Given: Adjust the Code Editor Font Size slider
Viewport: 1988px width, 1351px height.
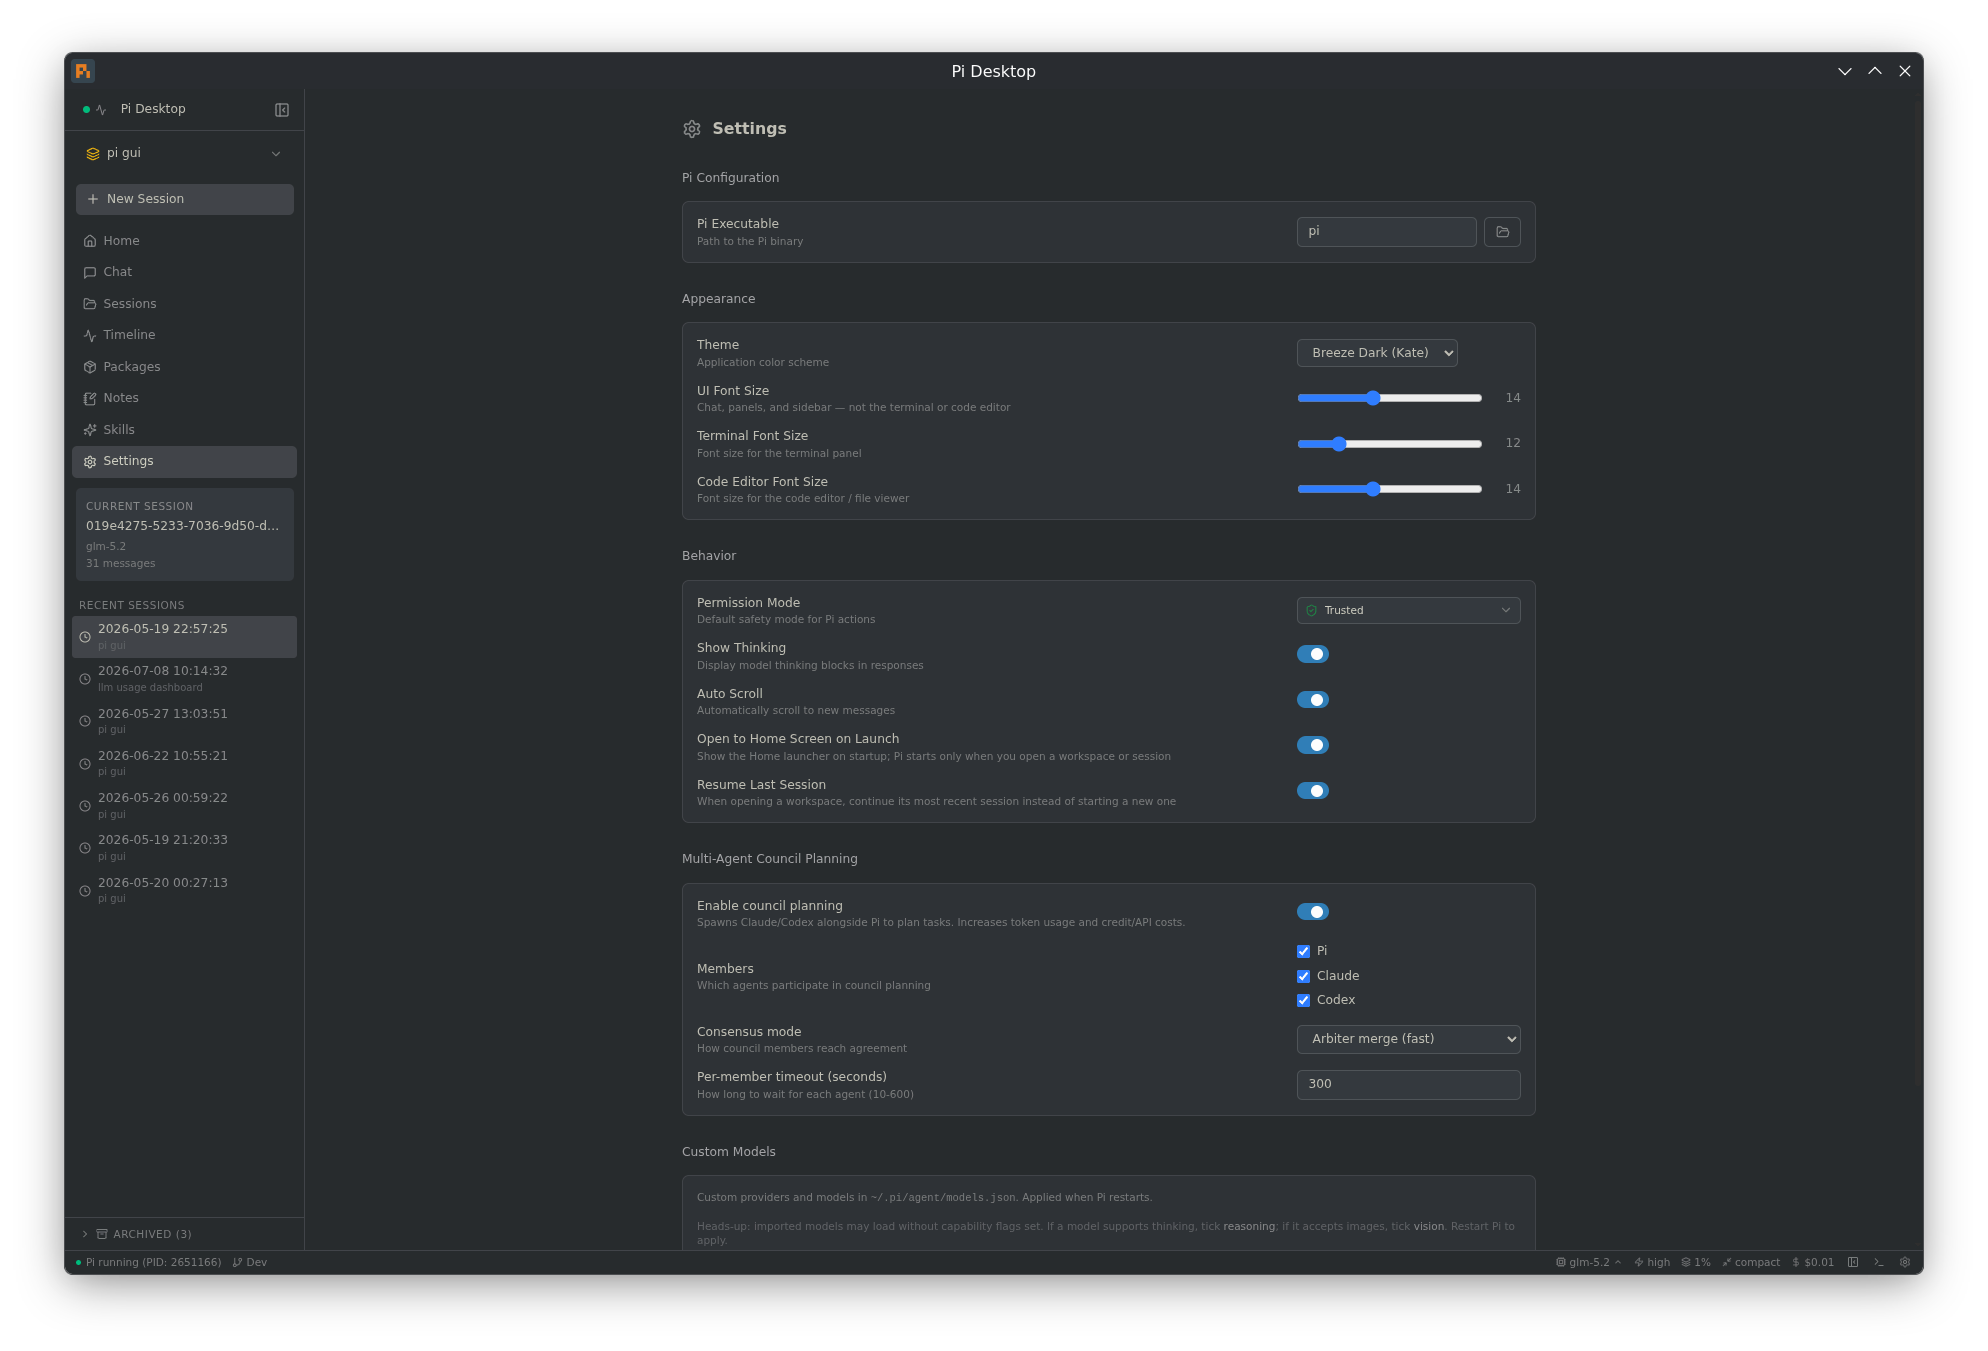Looking at the screenshot, I should (x=1389, y=489).
